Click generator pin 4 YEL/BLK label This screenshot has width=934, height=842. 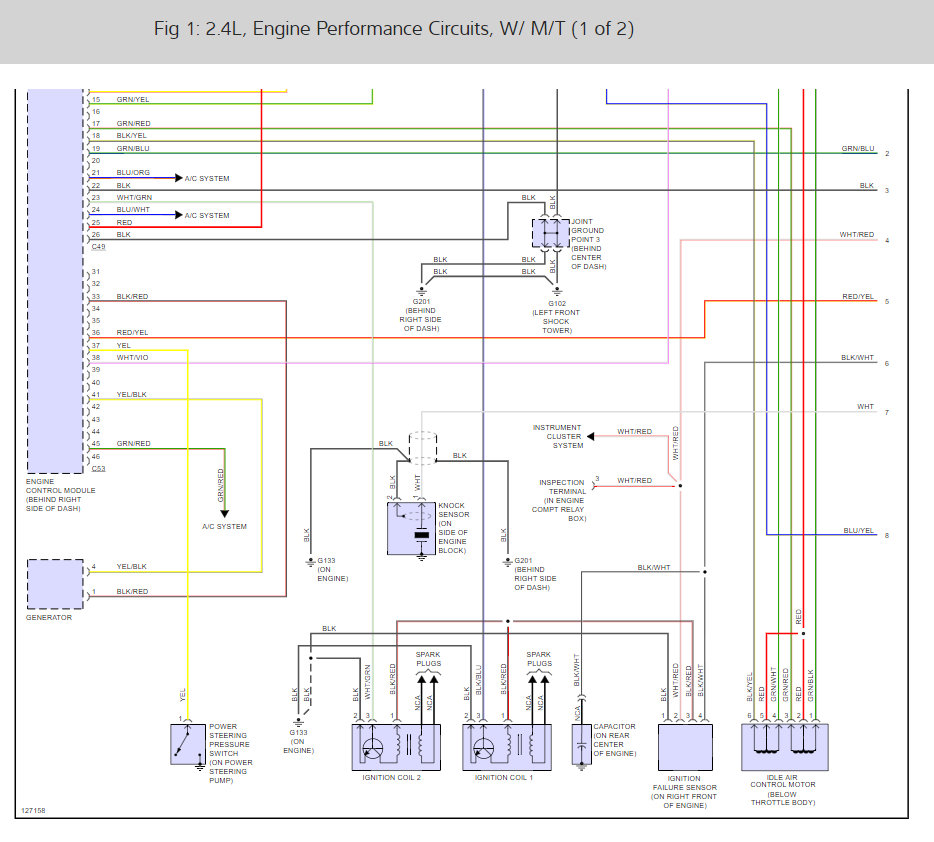(131, 566)
